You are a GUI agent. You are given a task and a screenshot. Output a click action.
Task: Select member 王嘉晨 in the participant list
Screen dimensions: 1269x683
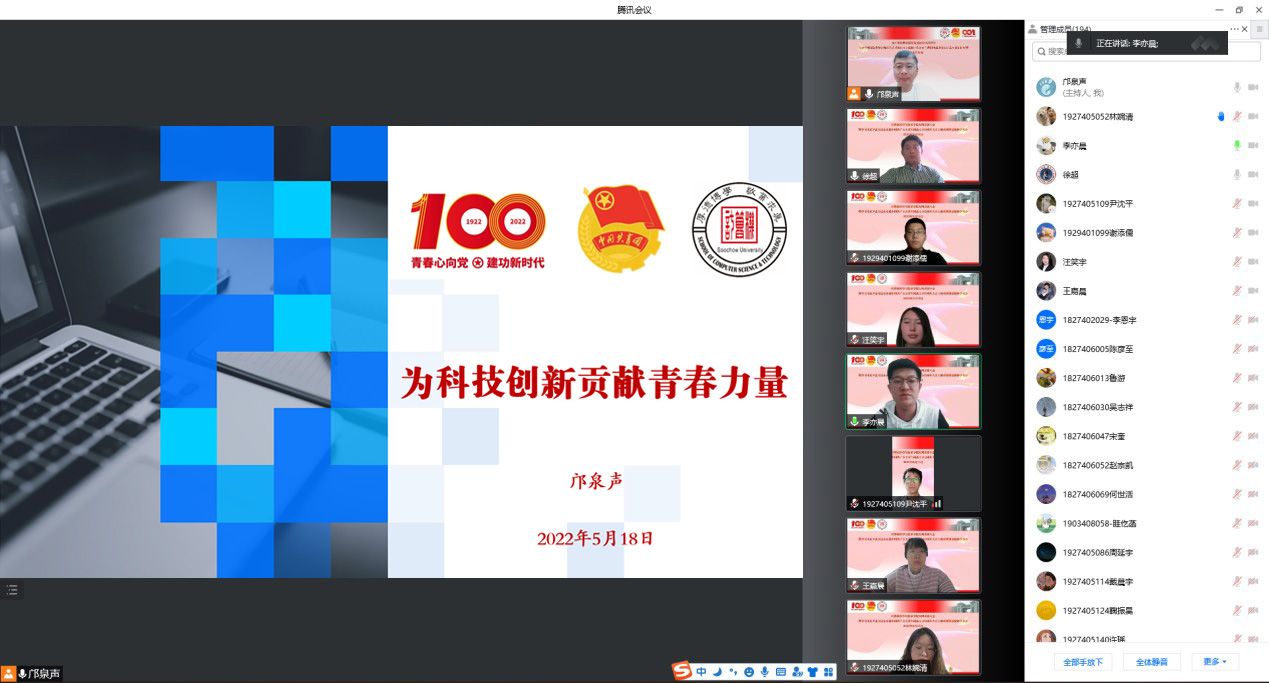coord(1075,291)
